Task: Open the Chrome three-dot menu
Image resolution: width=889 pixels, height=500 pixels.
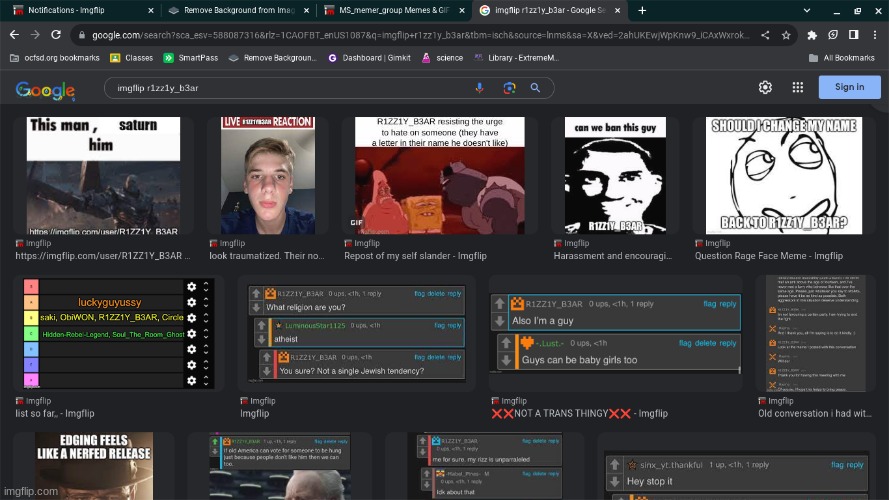Action: coord(875,35)
